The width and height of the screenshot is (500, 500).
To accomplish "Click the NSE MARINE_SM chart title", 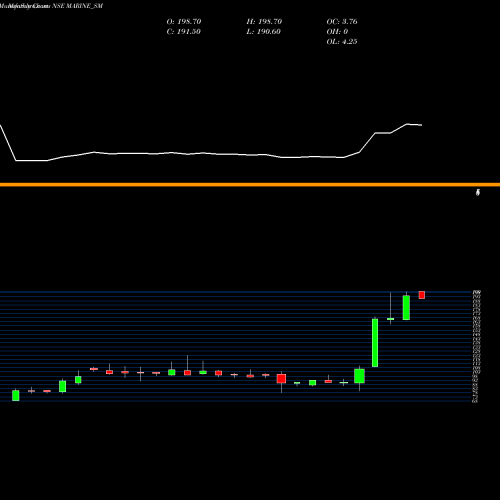I will click(52, 6).
